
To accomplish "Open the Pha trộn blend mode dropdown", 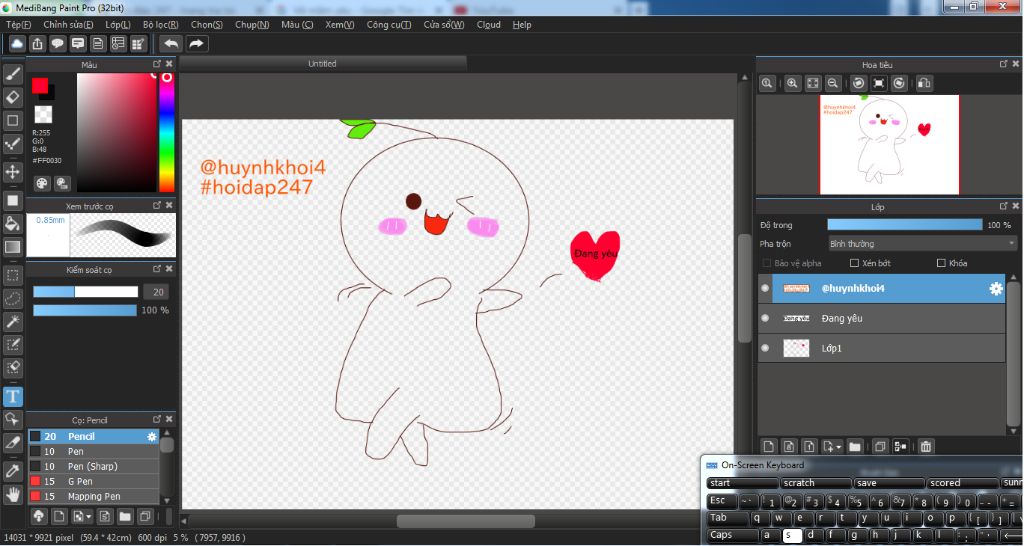I will pos(922,244).
